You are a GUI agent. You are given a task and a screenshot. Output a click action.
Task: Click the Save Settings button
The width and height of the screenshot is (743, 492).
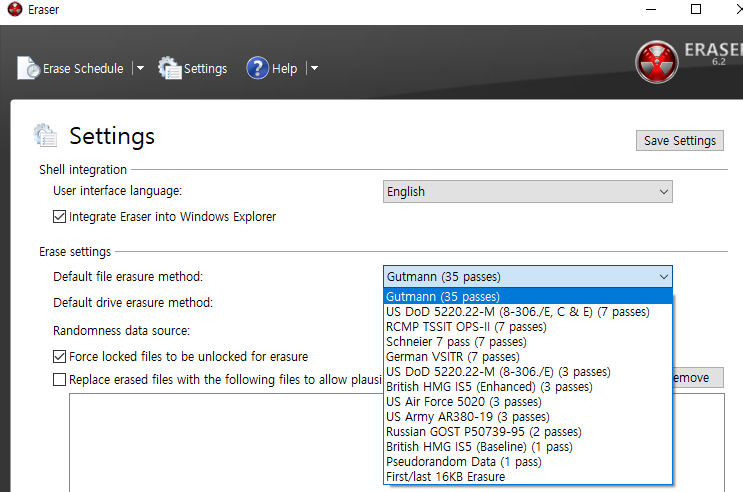(x=680, y=141)
